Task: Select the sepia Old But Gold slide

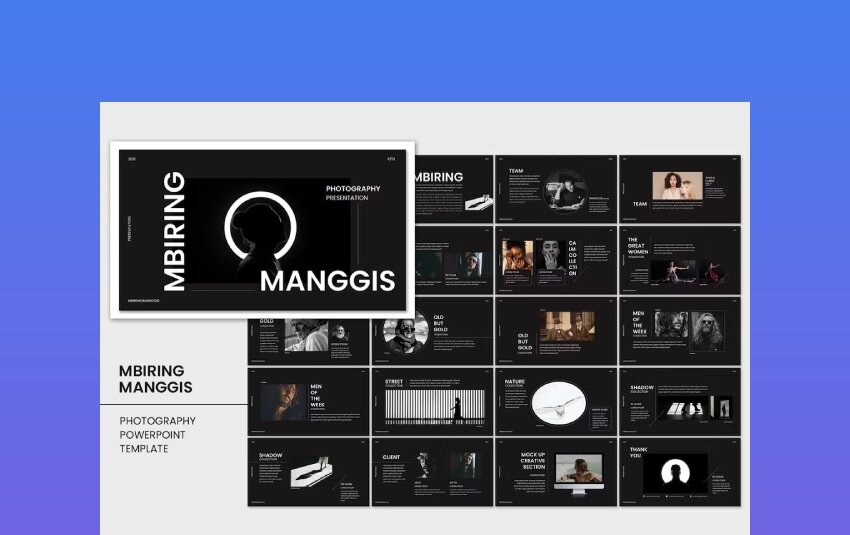Action: pyautogui.click(x=555, y=330)
